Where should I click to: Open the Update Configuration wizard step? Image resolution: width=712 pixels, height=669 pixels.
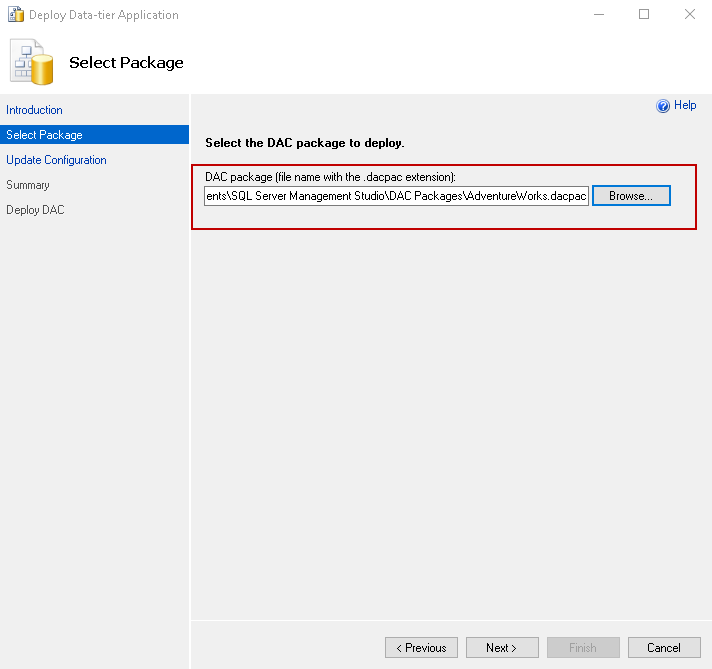(56, 160)
